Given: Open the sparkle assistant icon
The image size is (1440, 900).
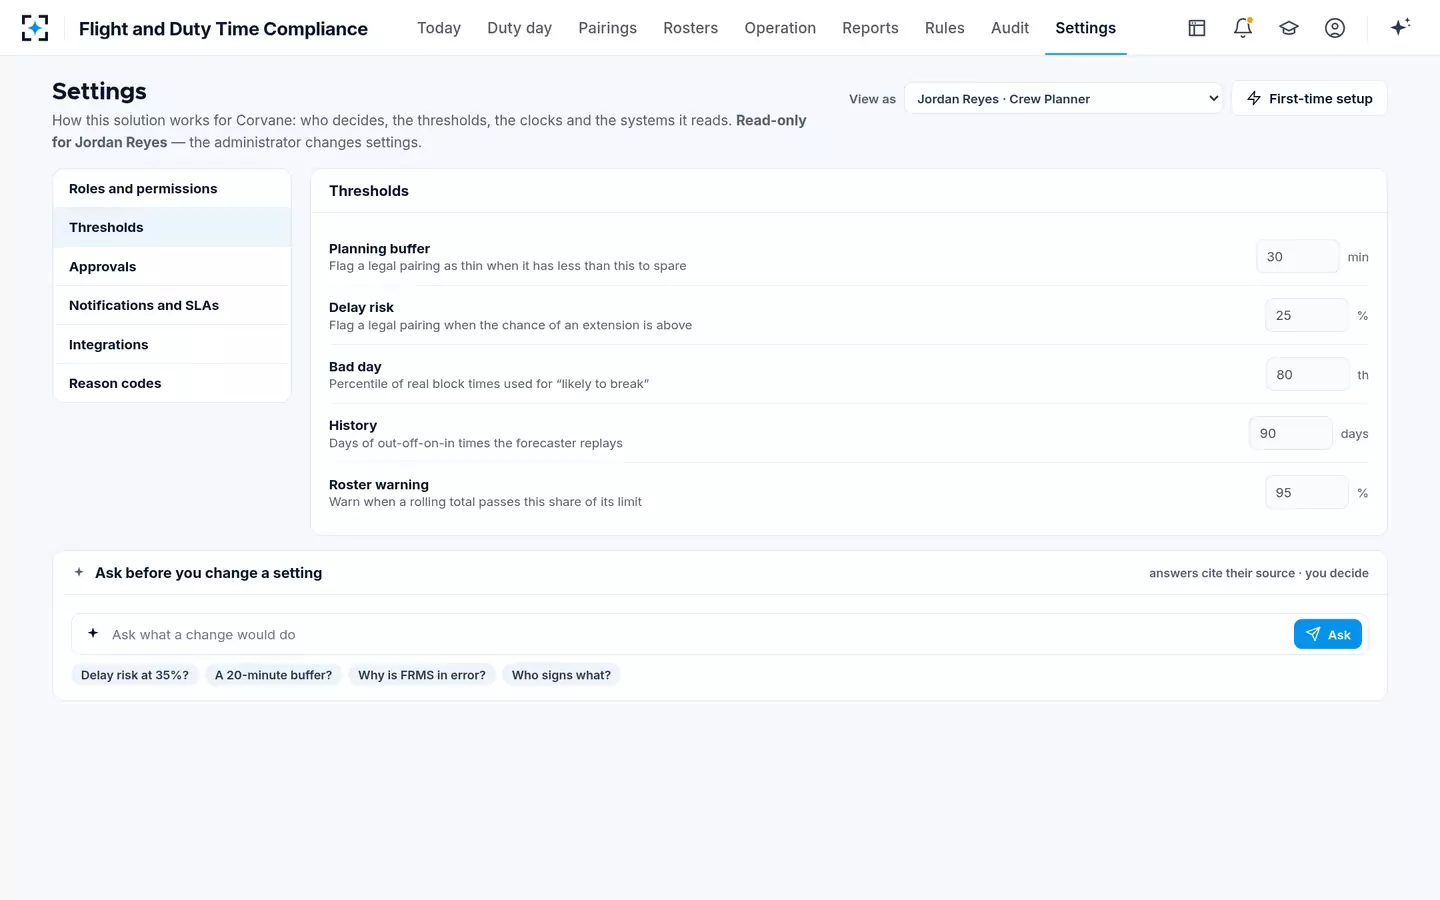Looking at the screenshot, I should [1400, 27].
